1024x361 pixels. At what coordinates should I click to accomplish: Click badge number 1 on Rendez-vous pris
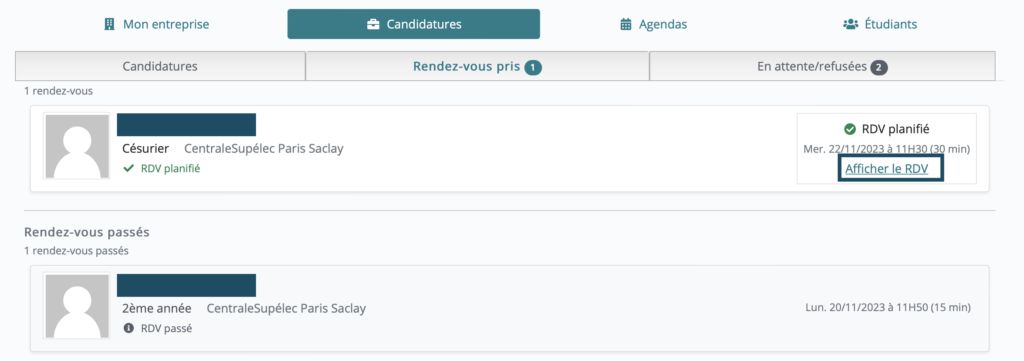pyautogui.click(x=533, y=67)
